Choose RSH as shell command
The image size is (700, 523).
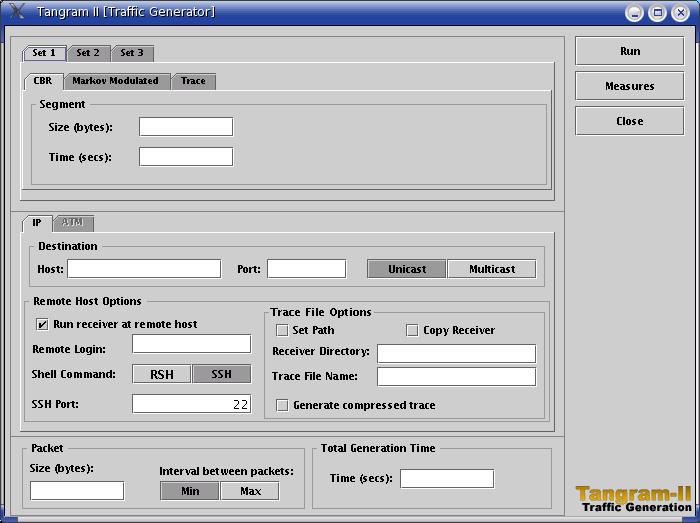coord(162,374)
